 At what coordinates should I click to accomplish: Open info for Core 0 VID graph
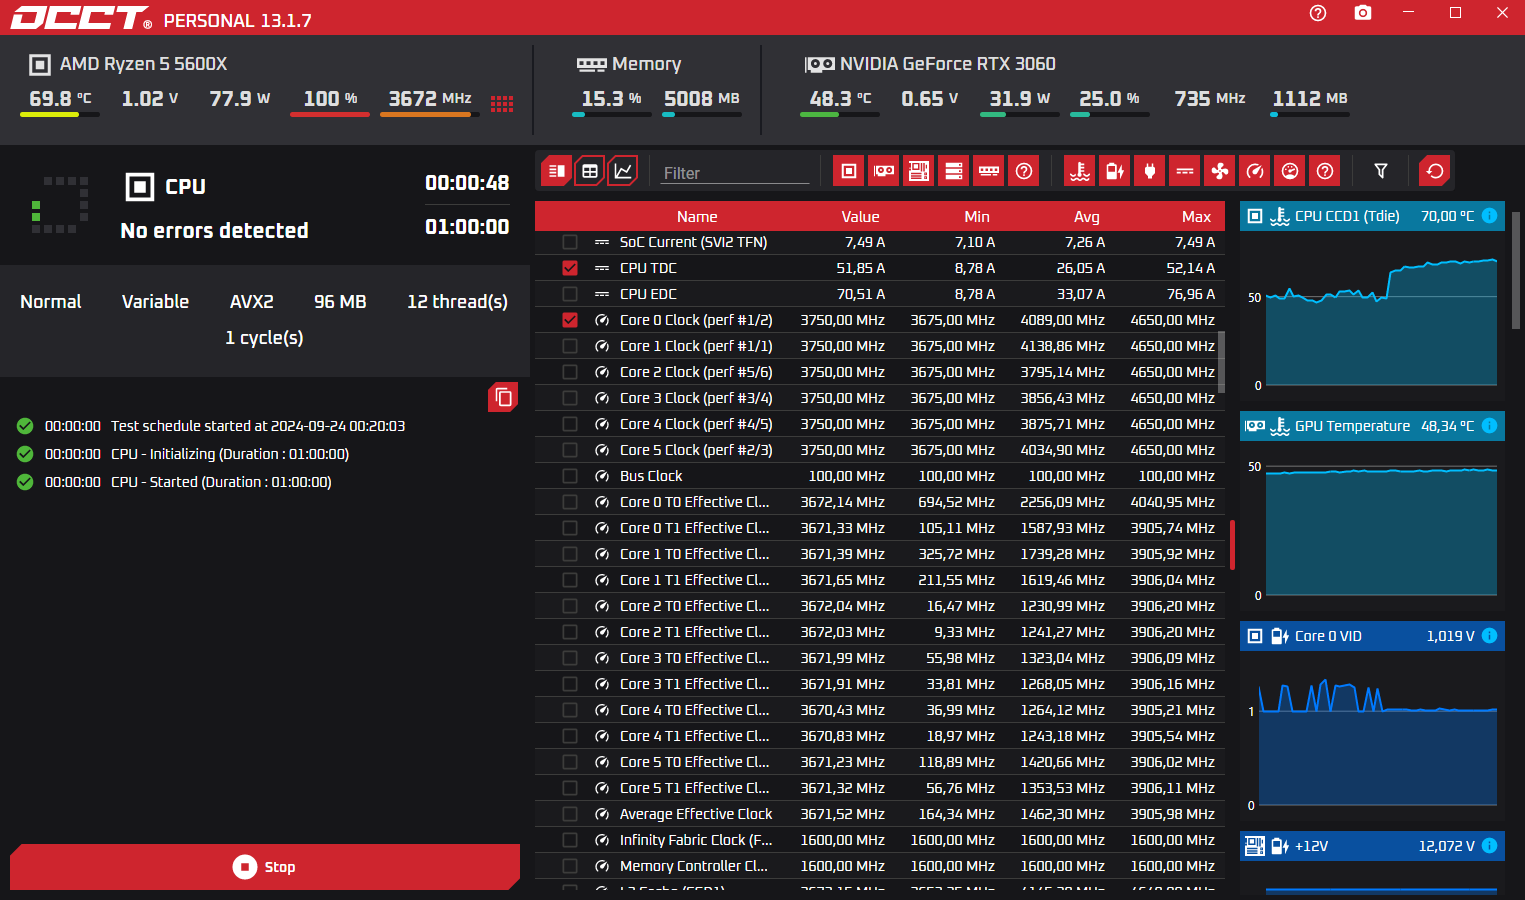1489,636
